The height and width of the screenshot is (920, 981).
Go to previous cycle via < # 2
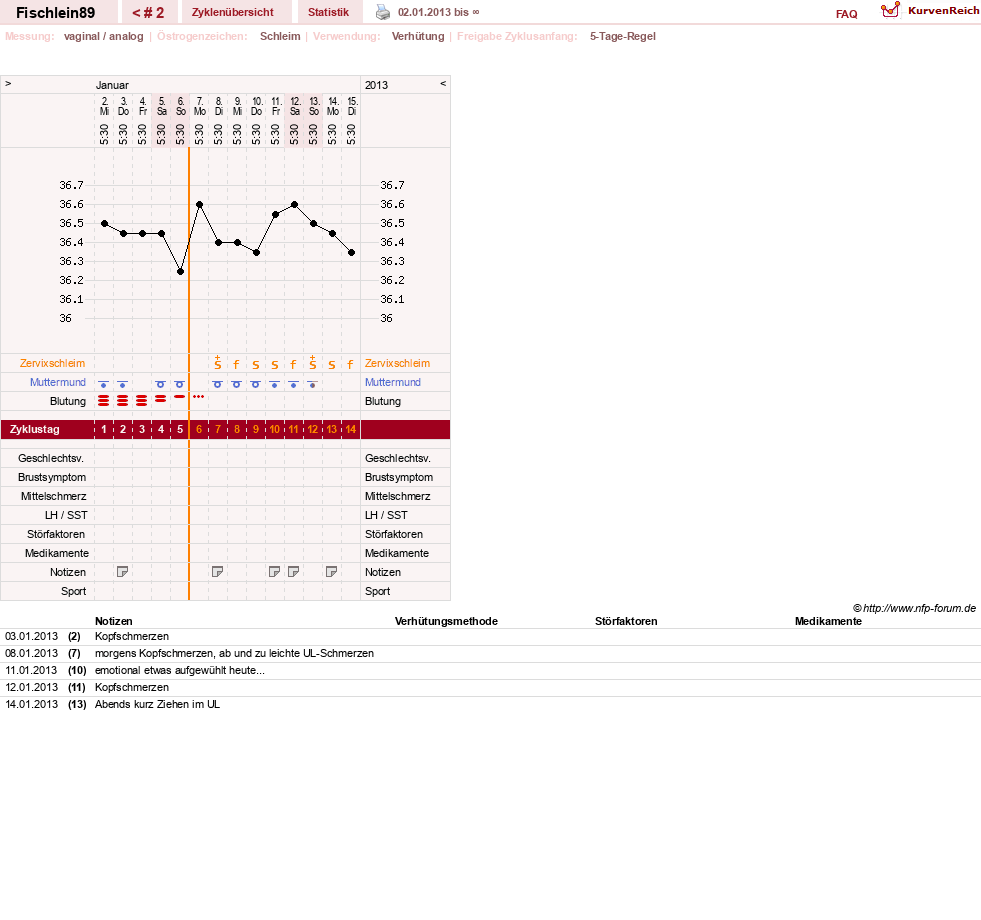pos(148,13)
